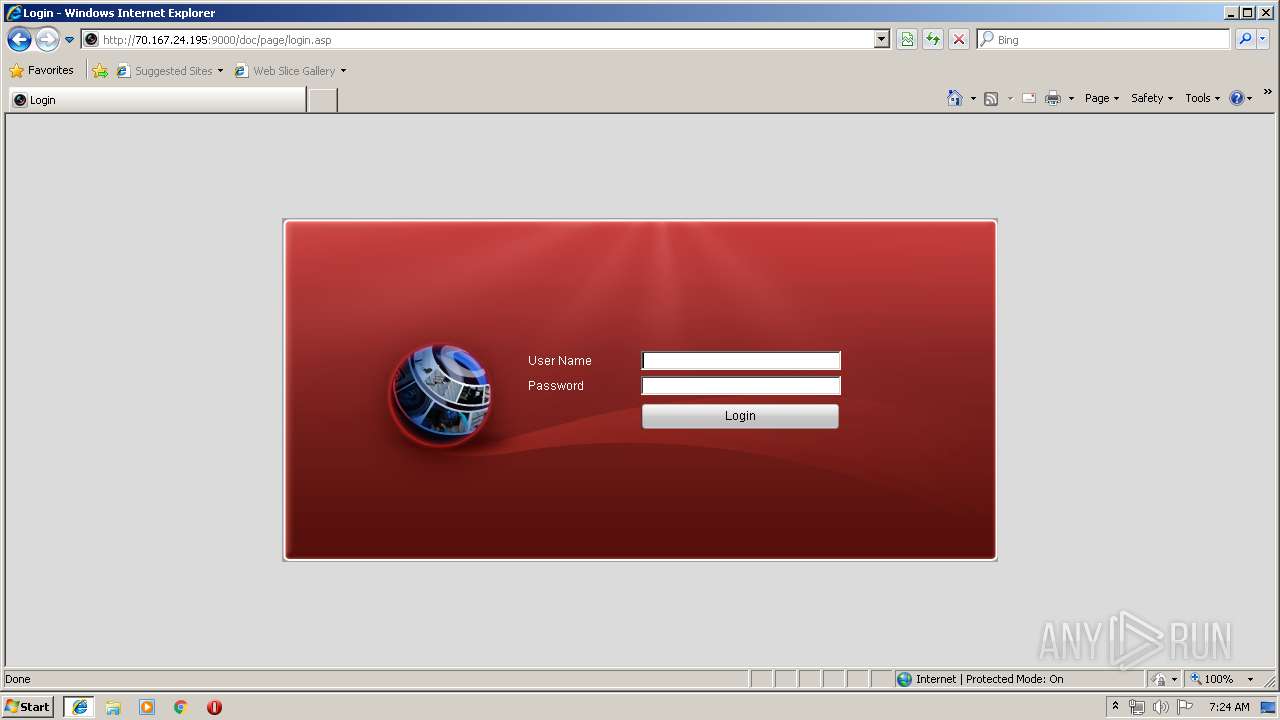
Task: Open the Favorites panel
Action: point(41,71)
